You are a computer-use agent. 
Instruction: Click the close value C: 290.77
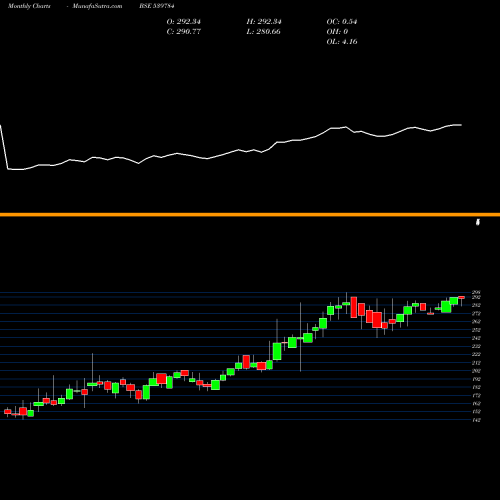tap(184, 32)
